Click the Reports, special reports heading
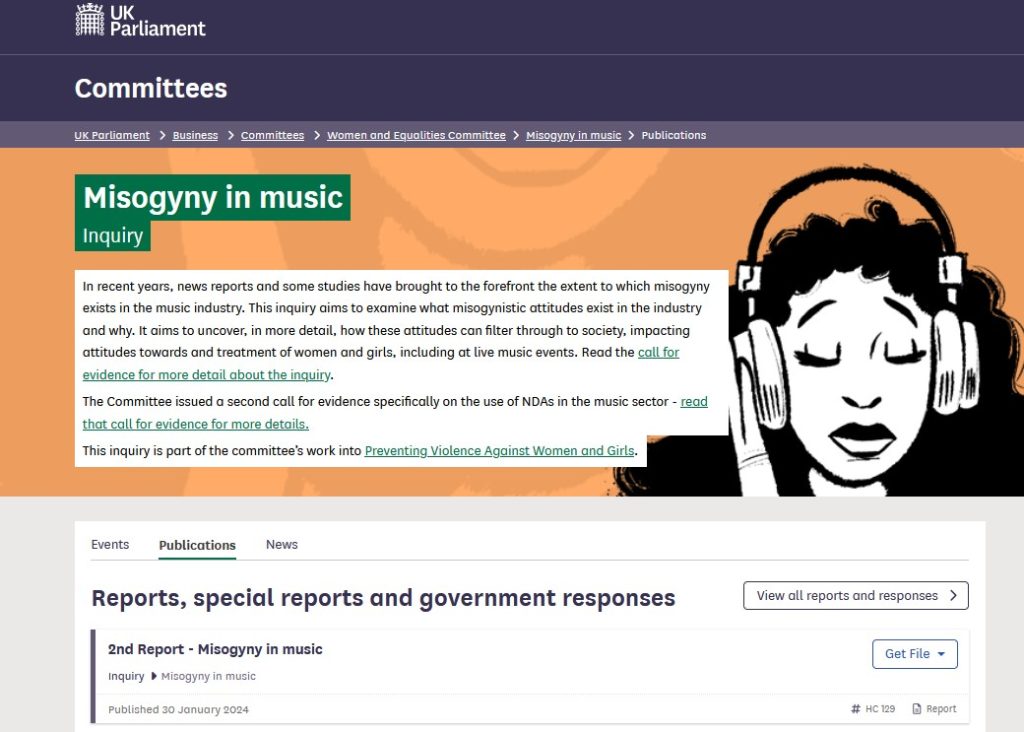Image resolution: width=1024 pixels, height=732 pixels. click(x=383, y=597)
